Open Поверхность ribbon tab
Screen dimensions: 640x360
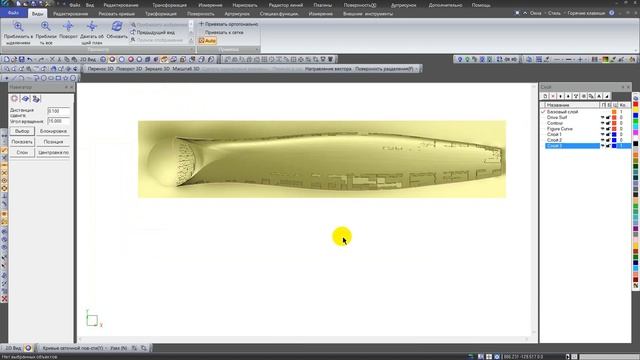[x=200, y=14]
